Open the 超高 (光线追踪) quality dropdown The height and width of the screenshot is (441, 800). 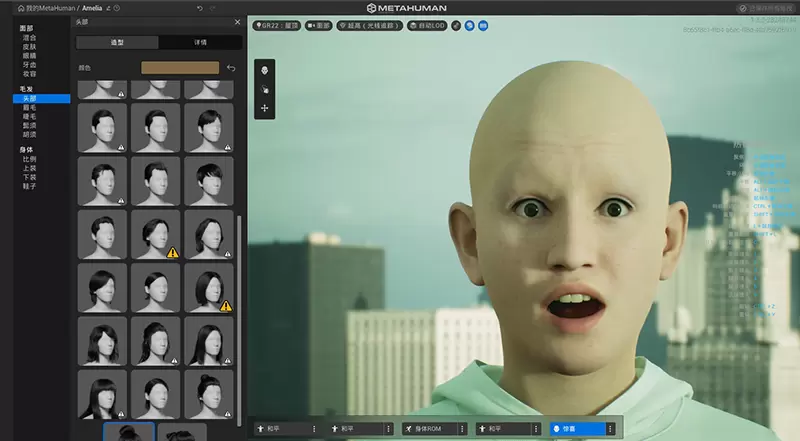(369, 25)
